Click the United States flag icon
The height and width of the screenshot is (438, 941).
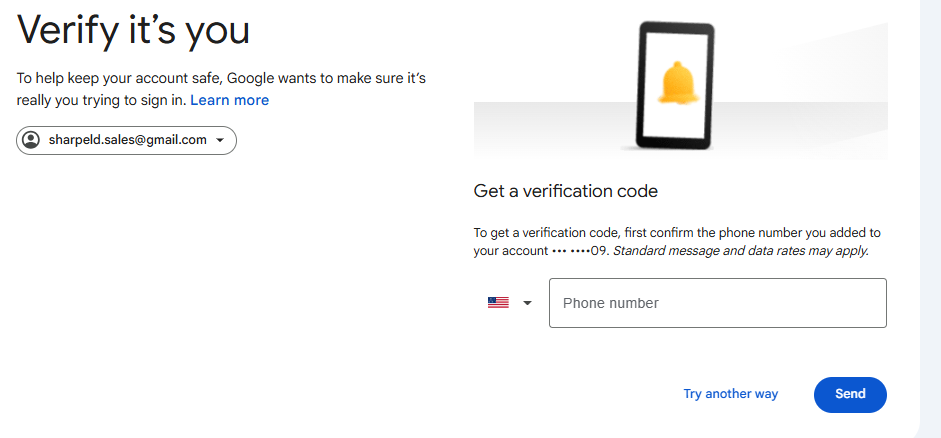click(498, 303)
